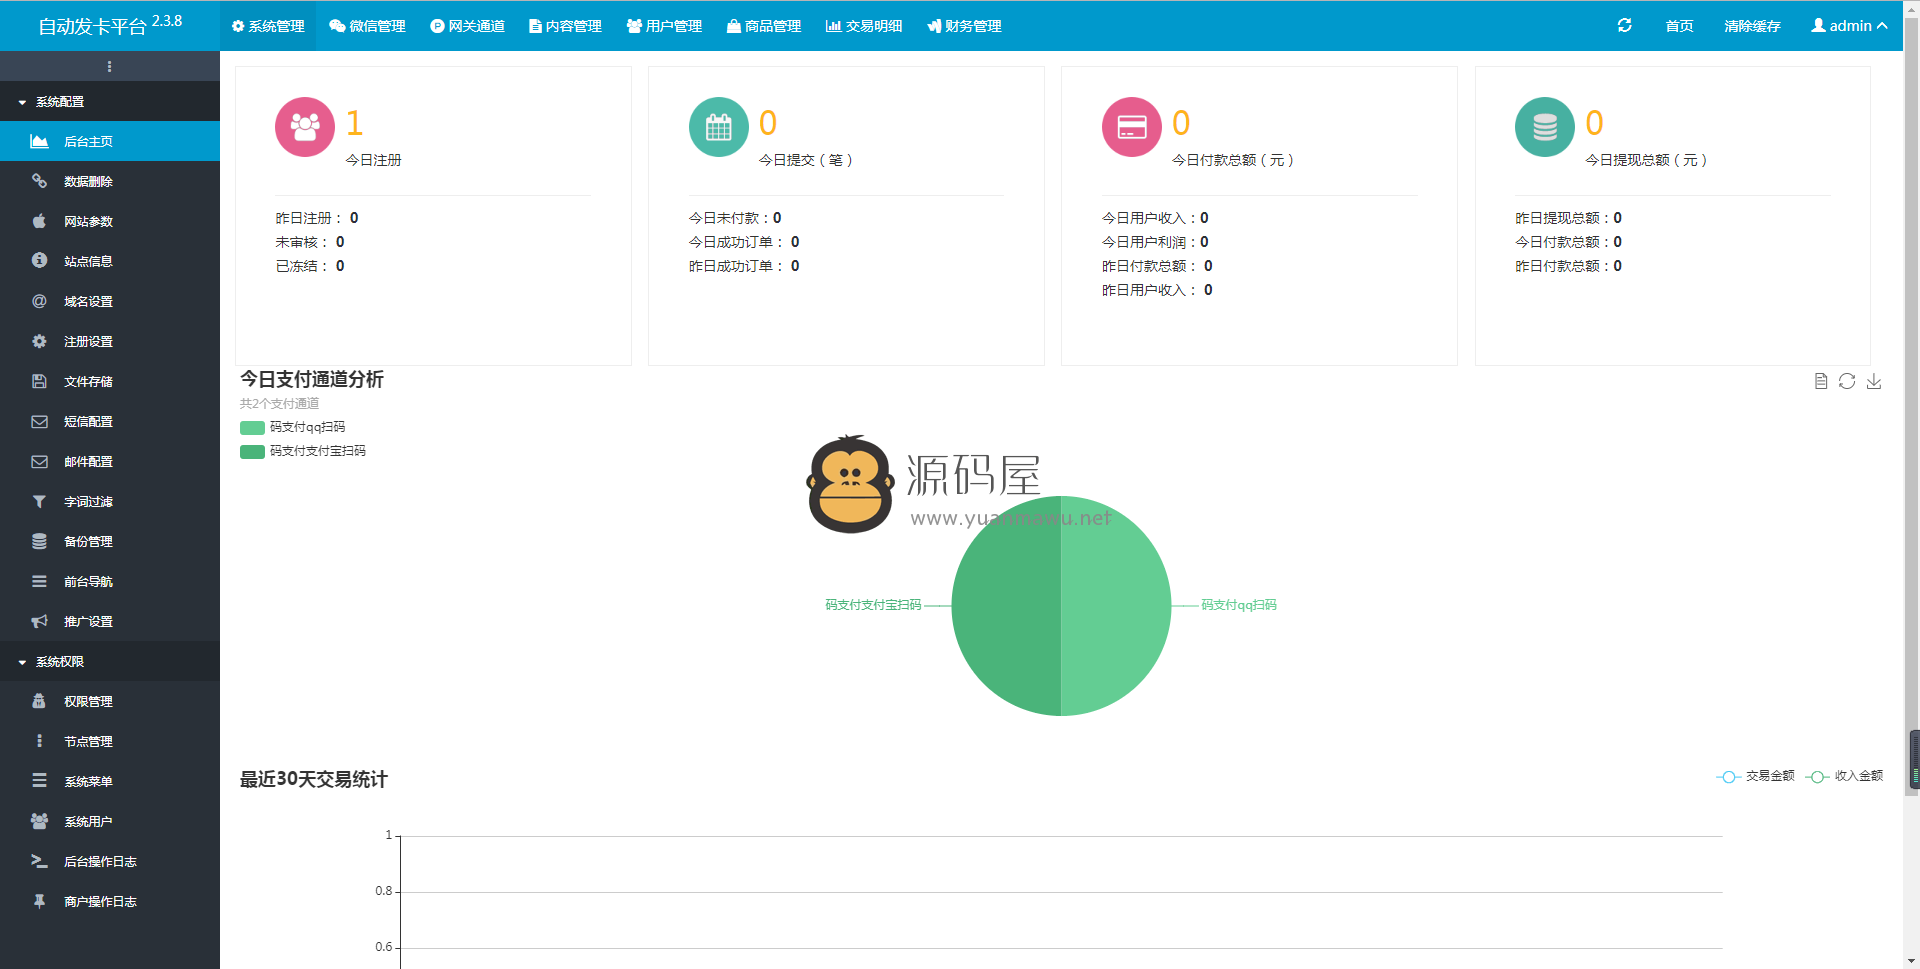Click the 字词过滤 funnel icon
The image size is (1920, 969).
(x=39, y=501)
